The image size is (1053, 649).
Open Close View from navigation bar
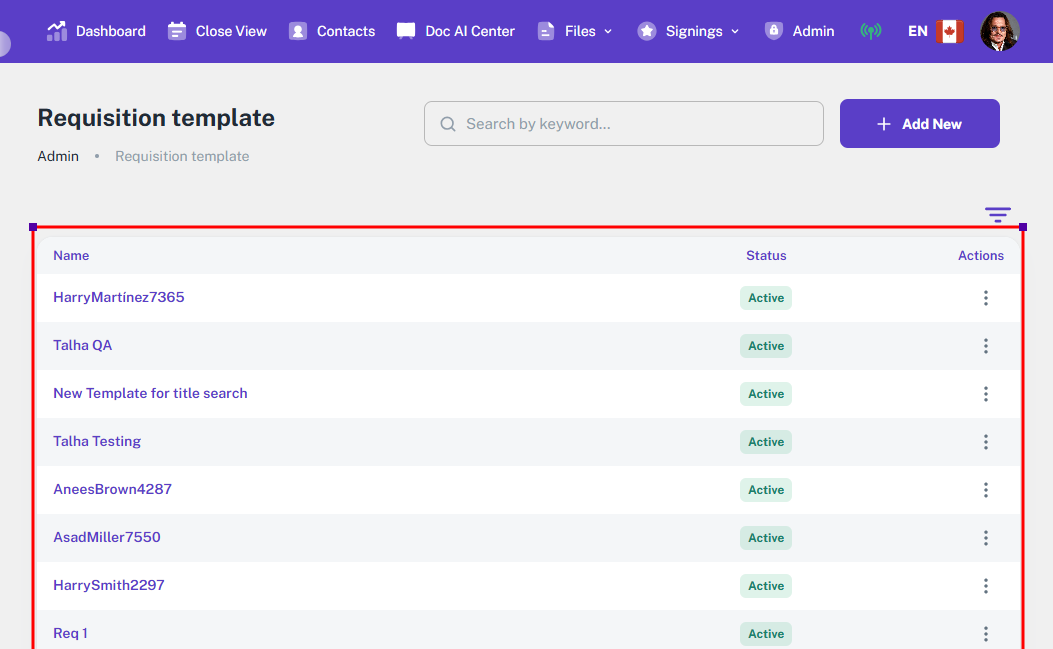click(217, 31)
